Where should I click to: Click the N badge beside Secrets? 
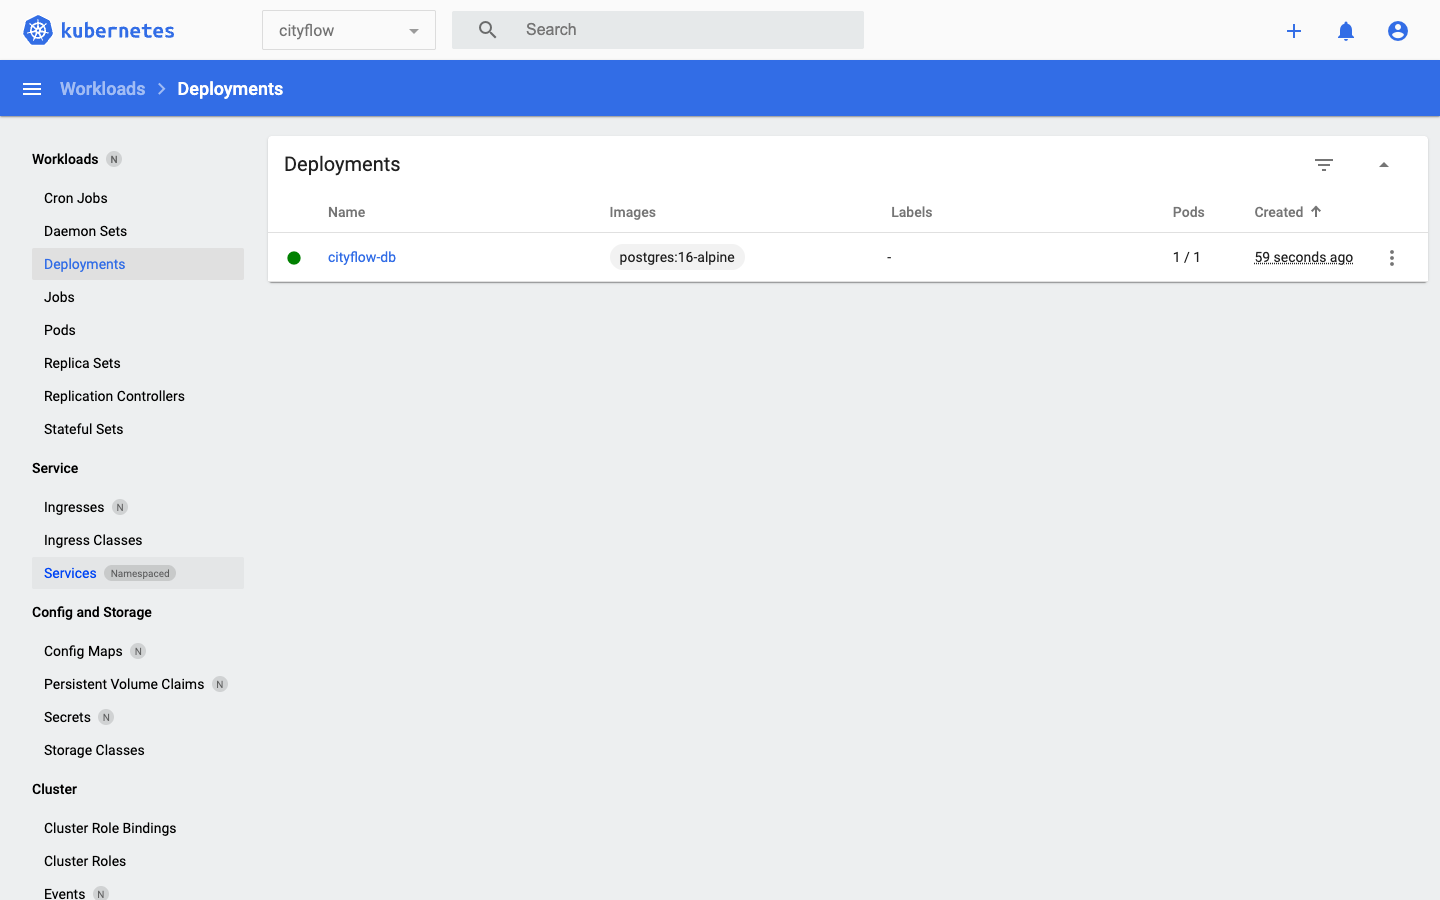(x=106, y=717)
